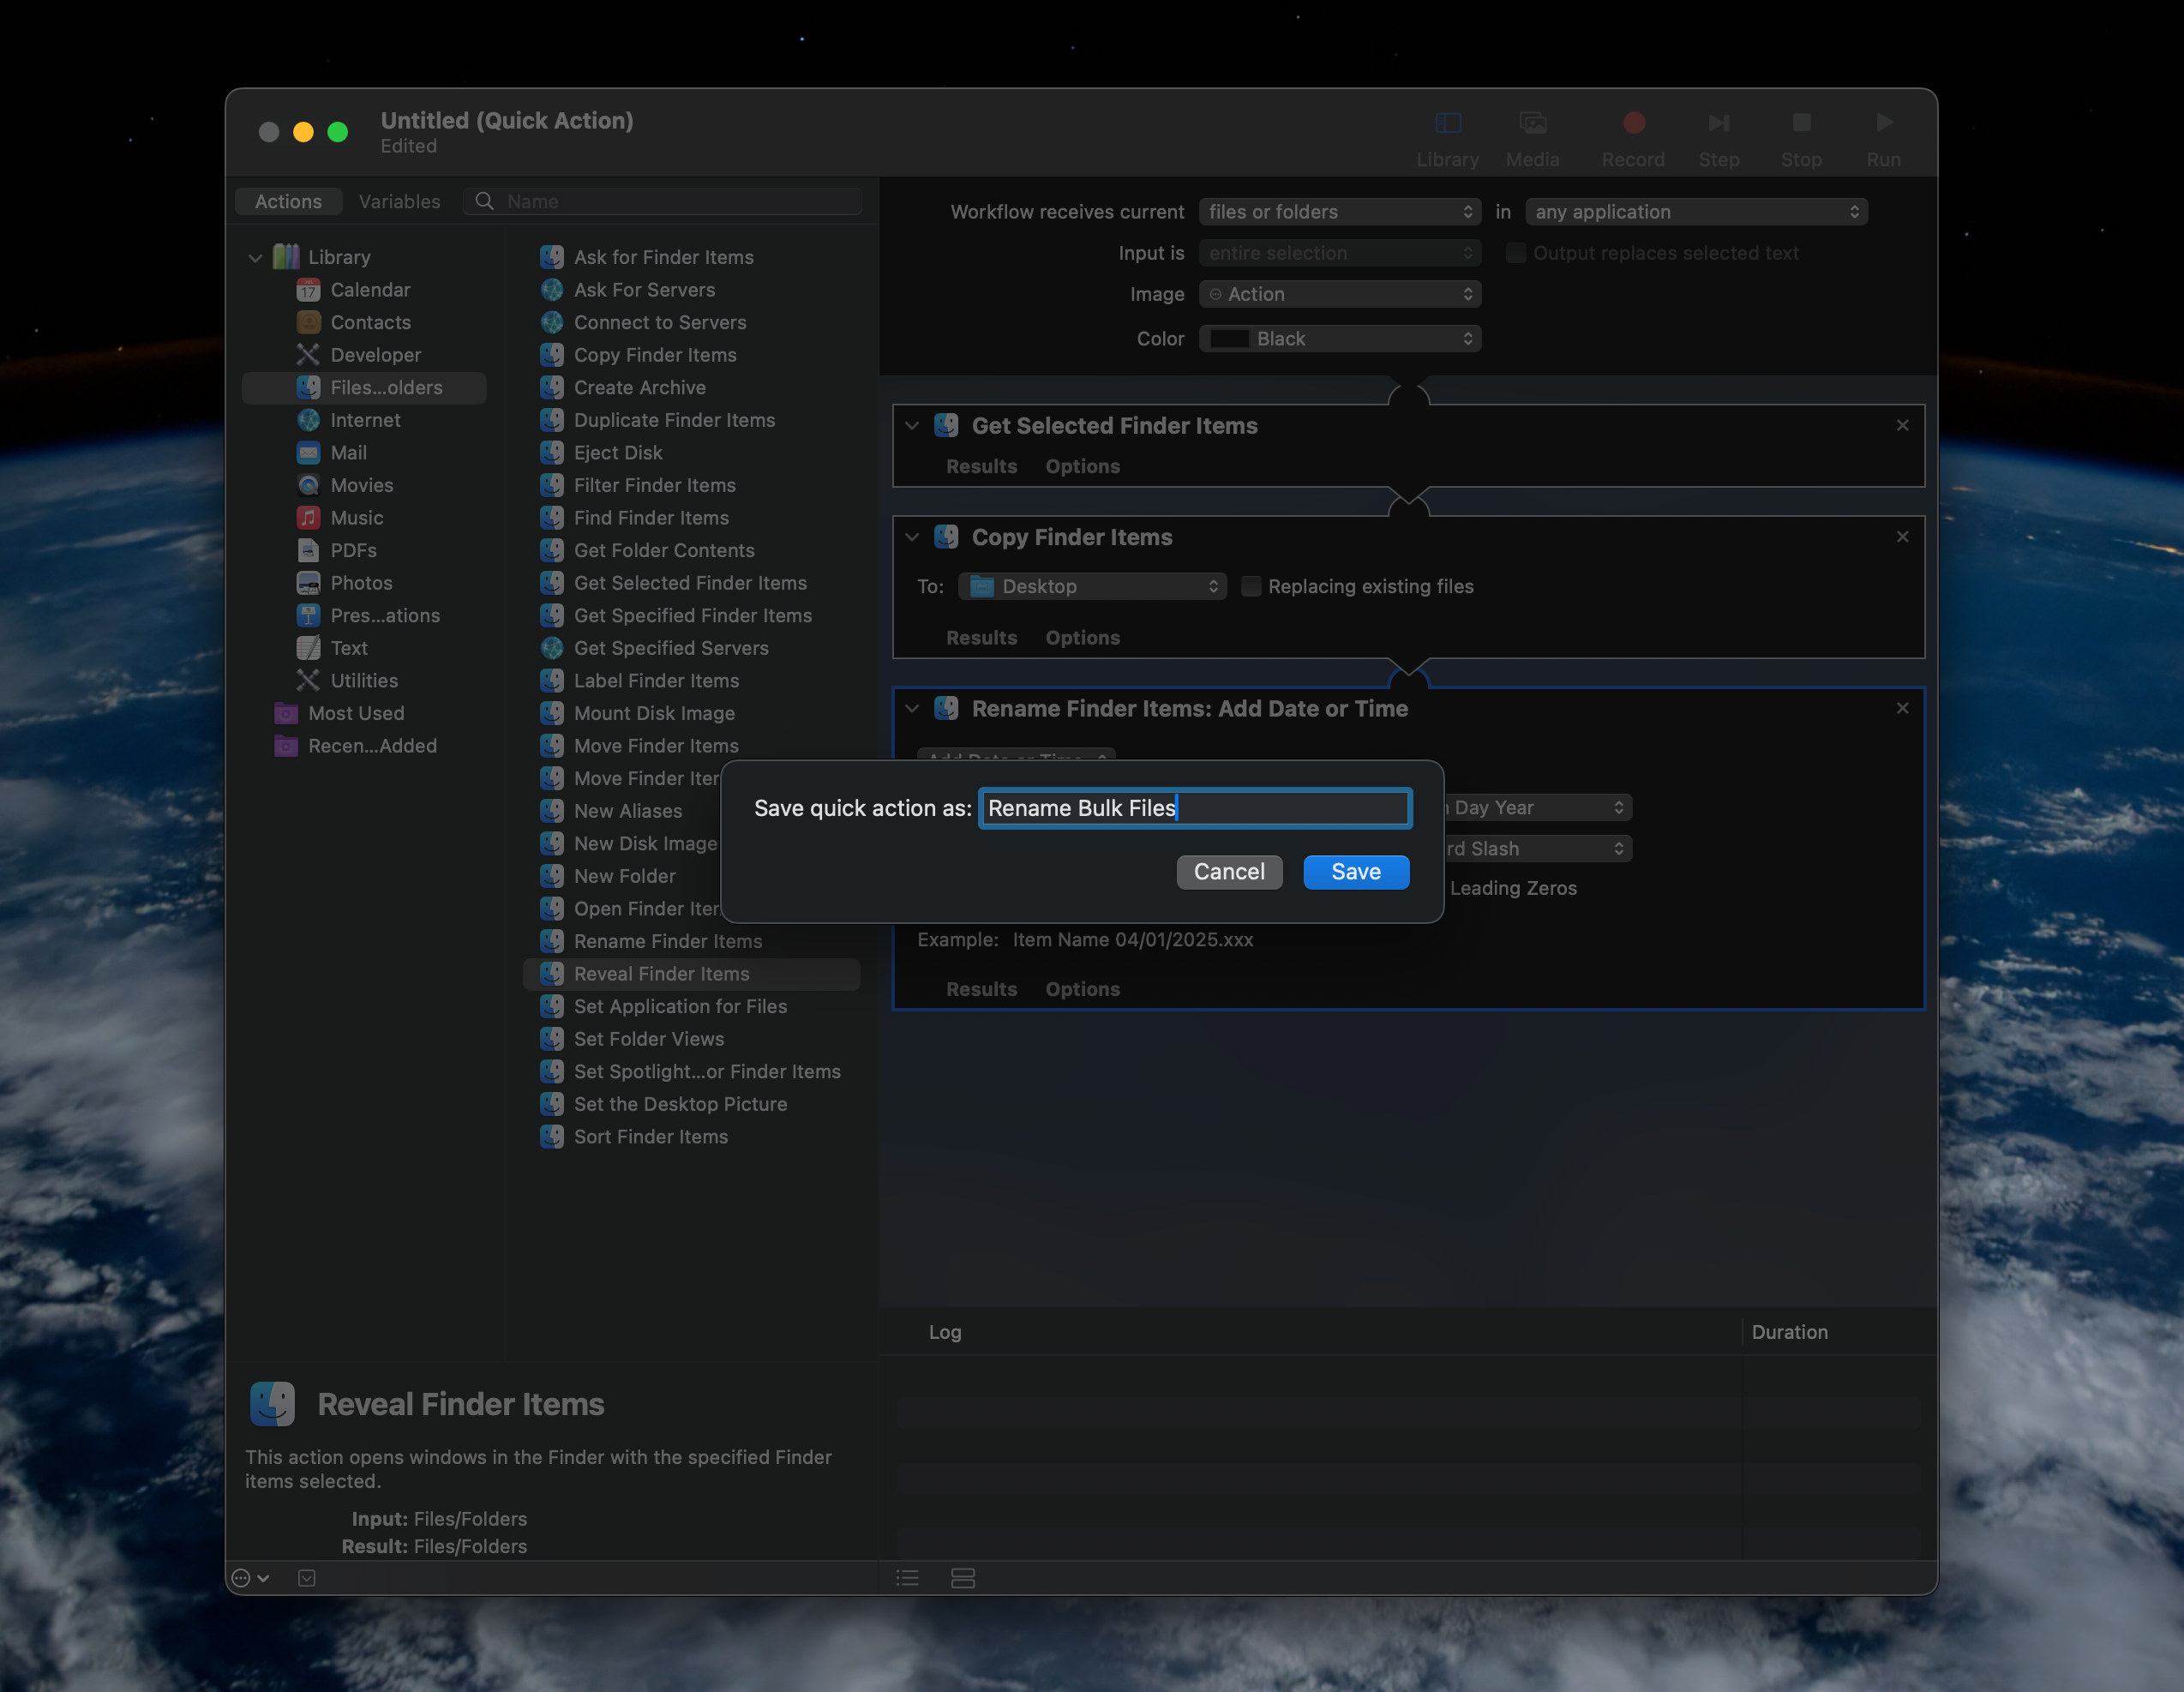Enable Replacing existing files checkbox
Screen dimensions: 2184x1692
coord(1250,586)
